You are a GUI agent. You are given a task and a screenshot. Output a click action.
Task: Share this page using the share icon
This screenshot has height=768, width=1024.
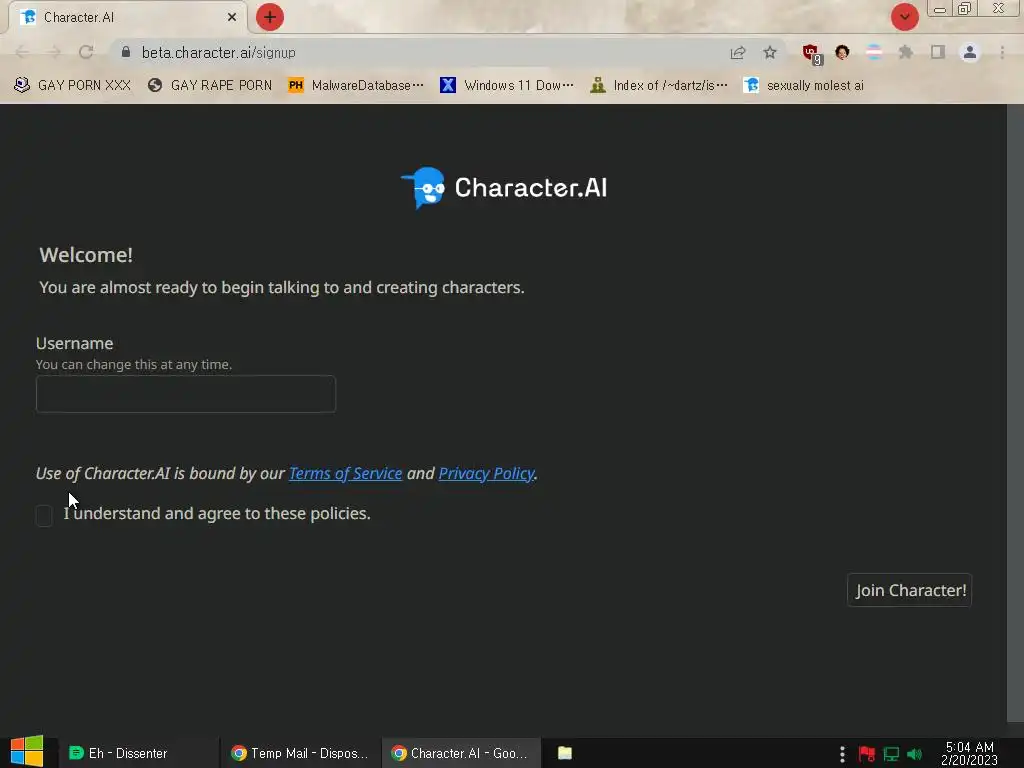pos(738,52)
